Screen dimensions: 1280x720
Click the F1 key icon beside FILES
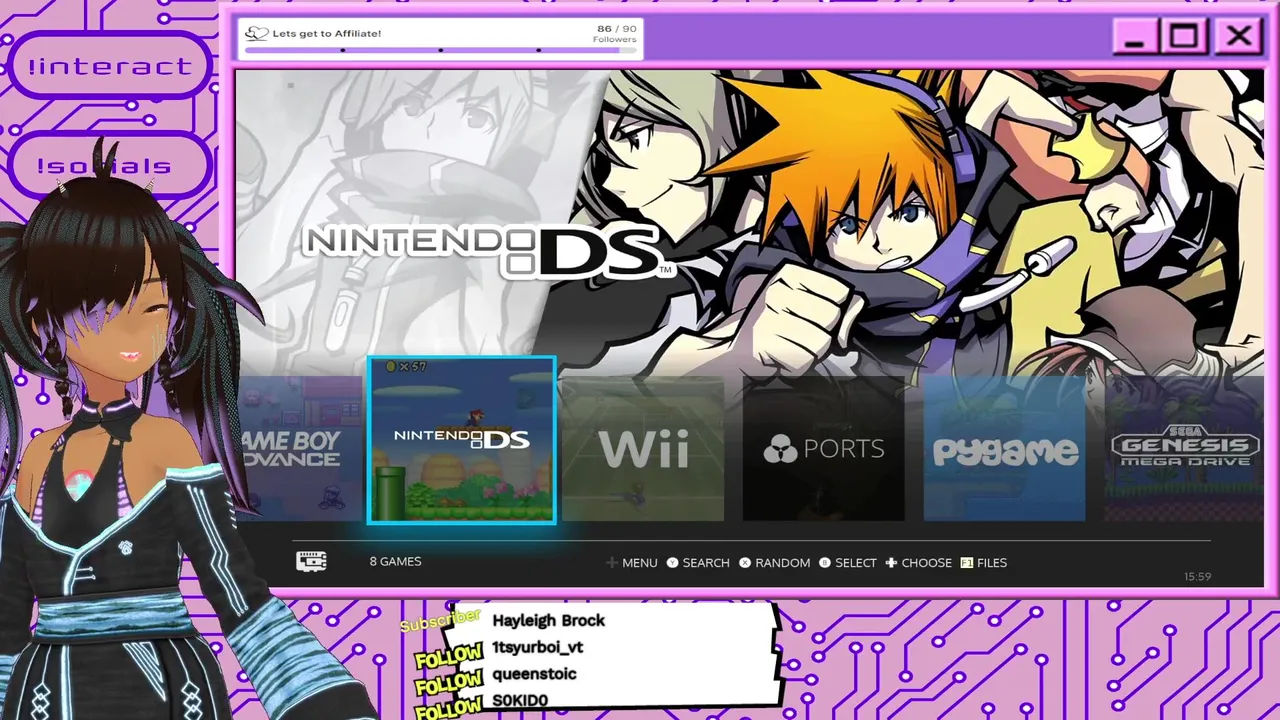click(x=967, y=563)
